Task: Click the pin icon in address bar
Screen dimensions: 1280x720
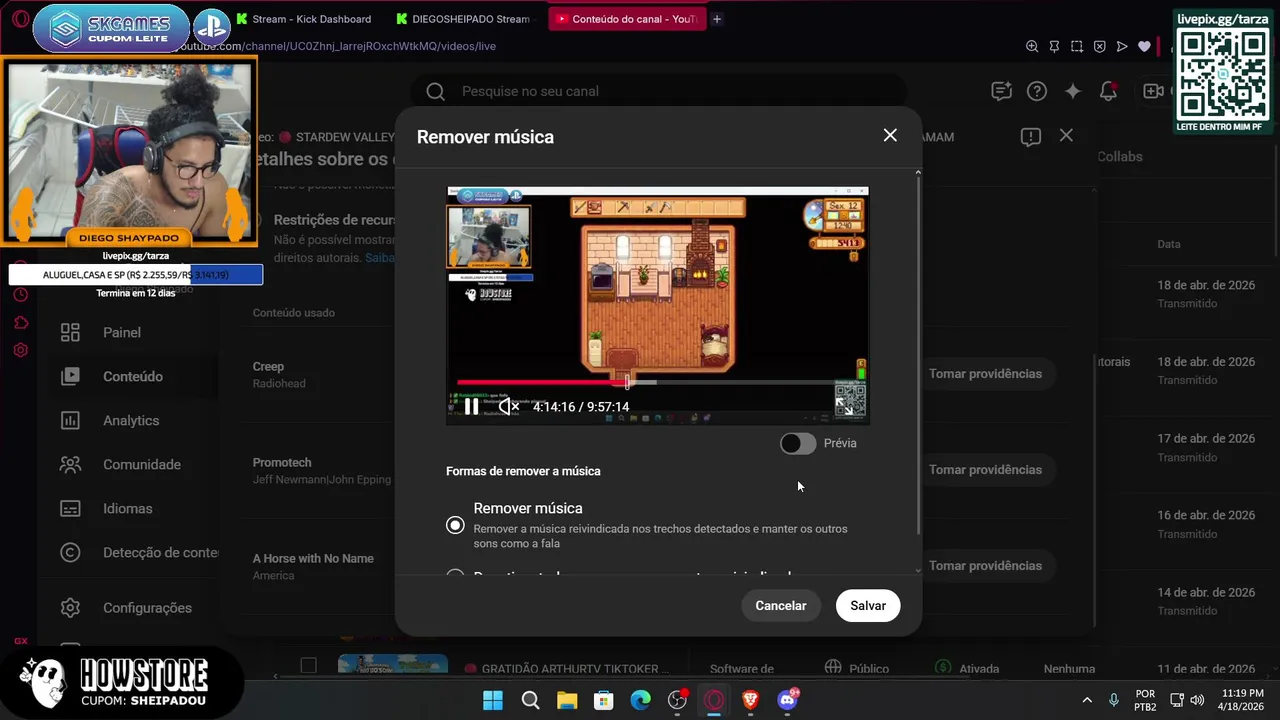Action: click(x=1054, y=46)
